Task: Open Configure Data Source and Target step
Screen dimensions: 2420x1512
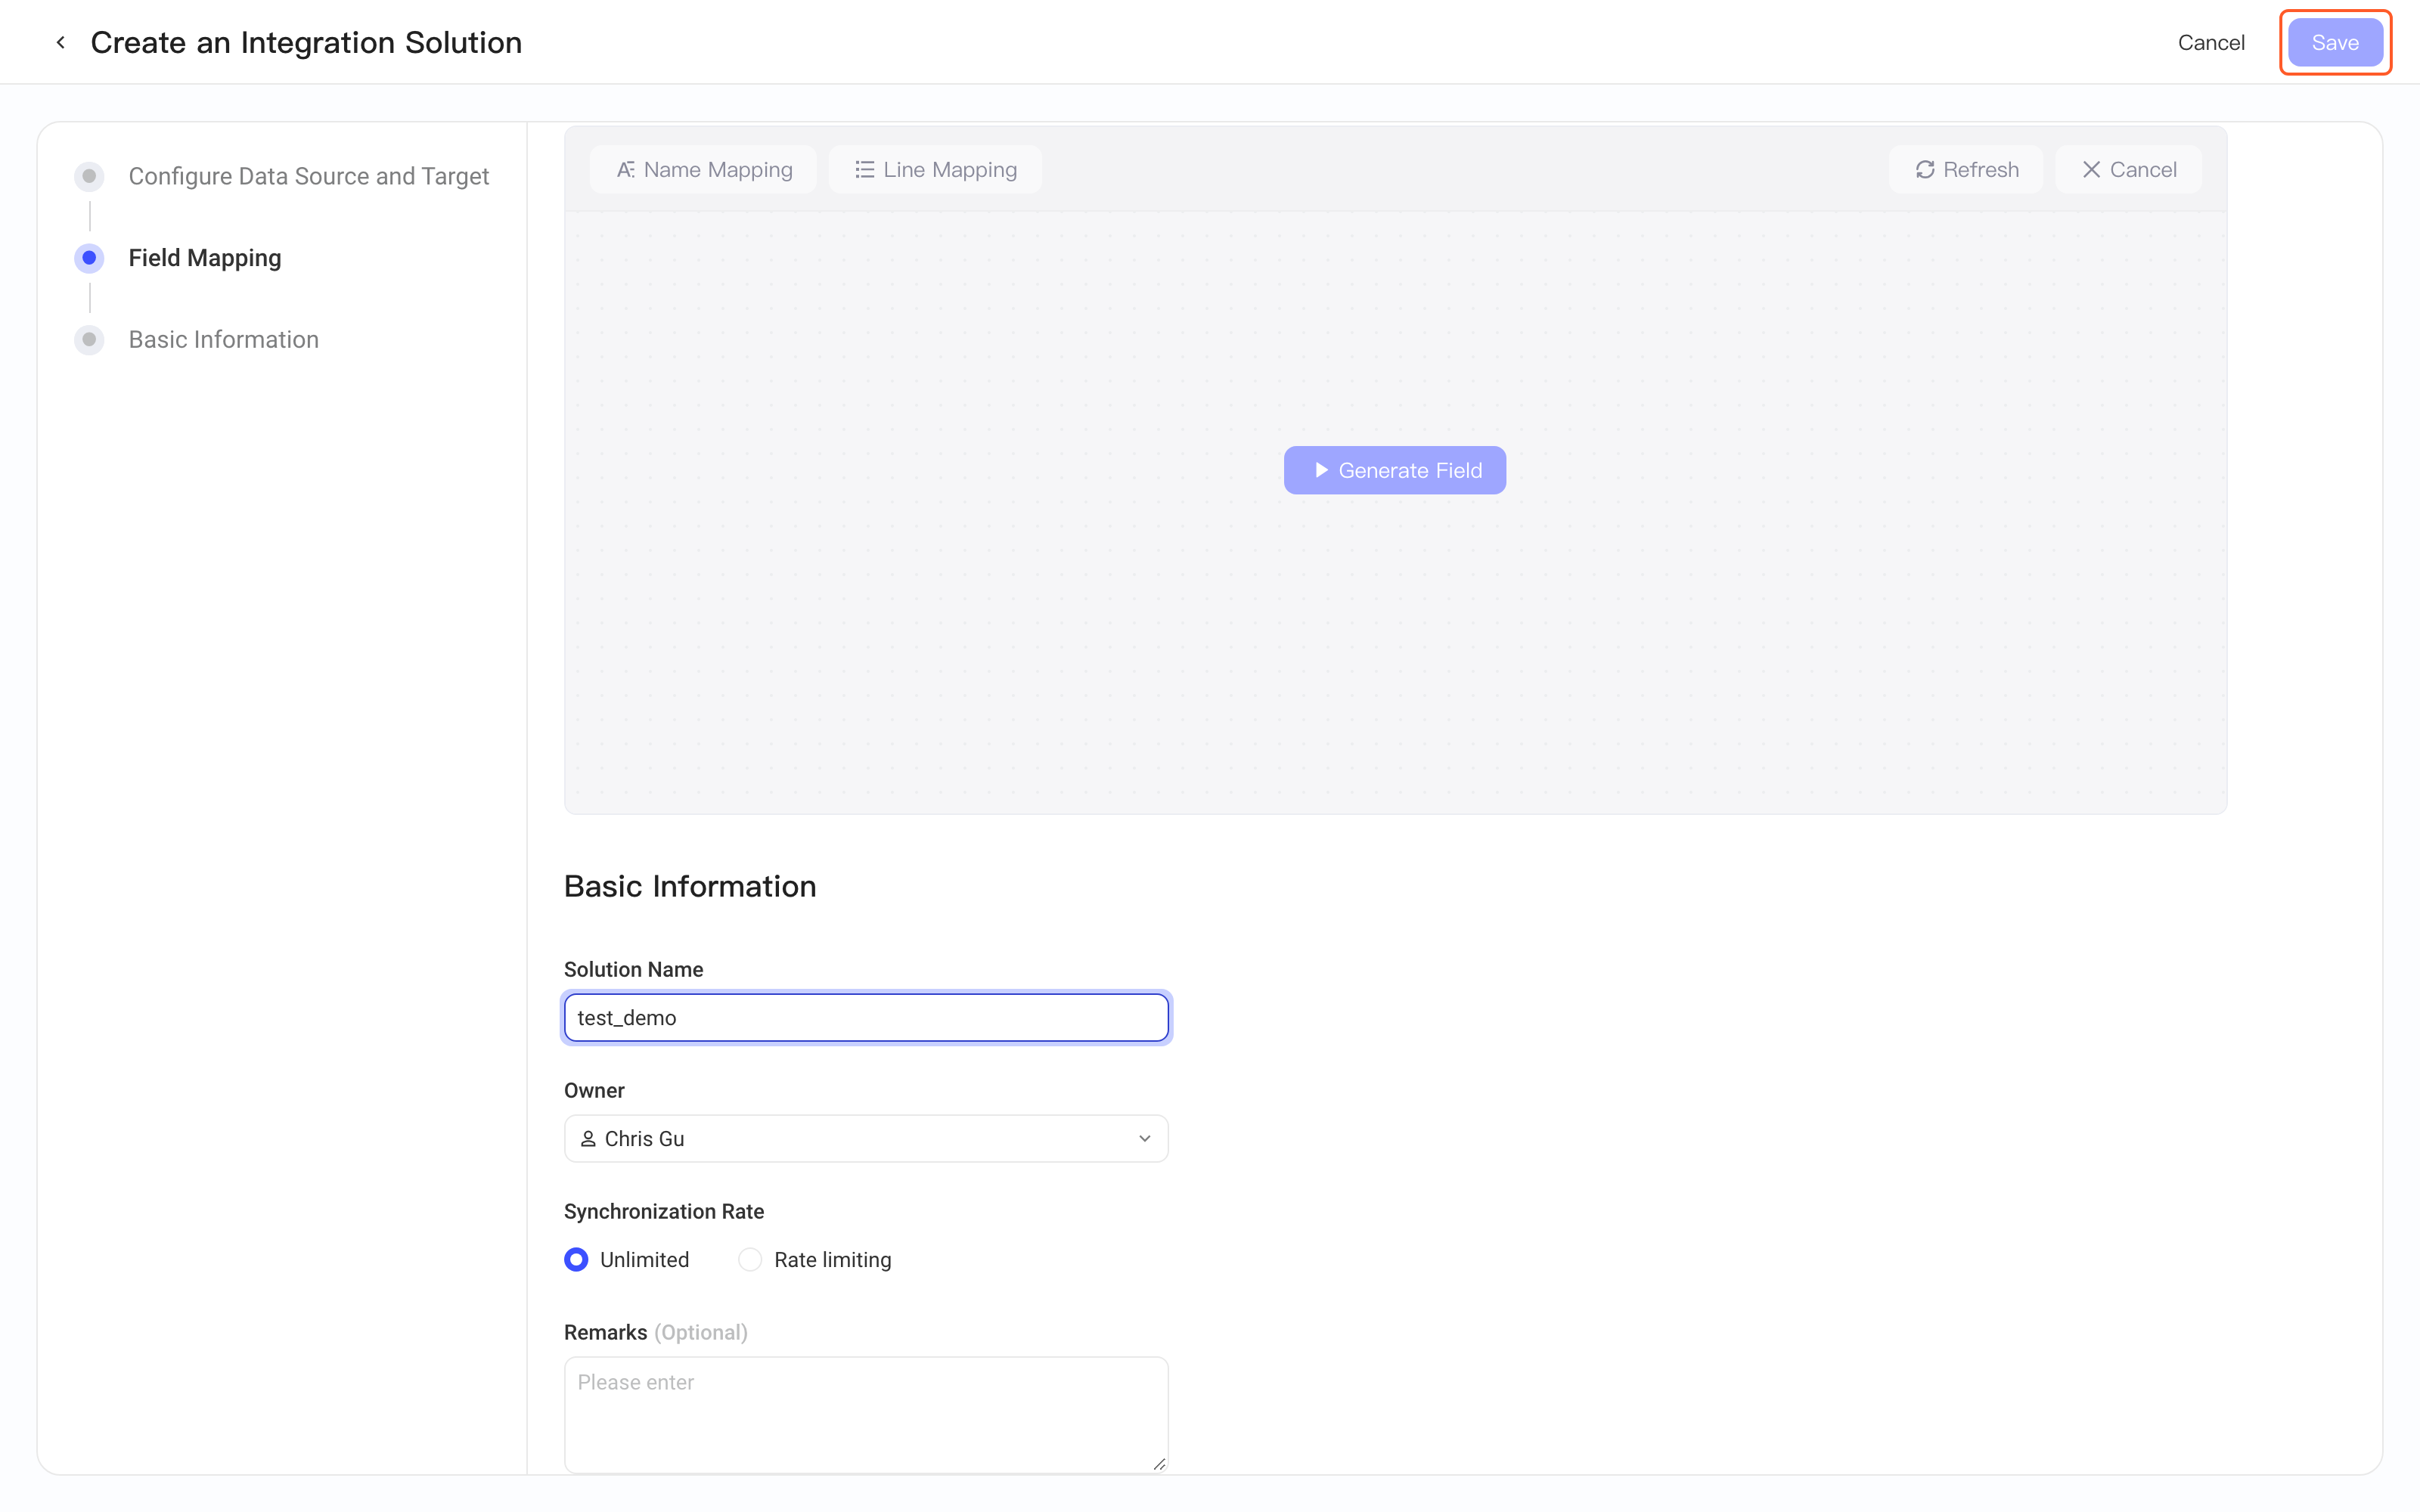Action: (x=308, y=176)
